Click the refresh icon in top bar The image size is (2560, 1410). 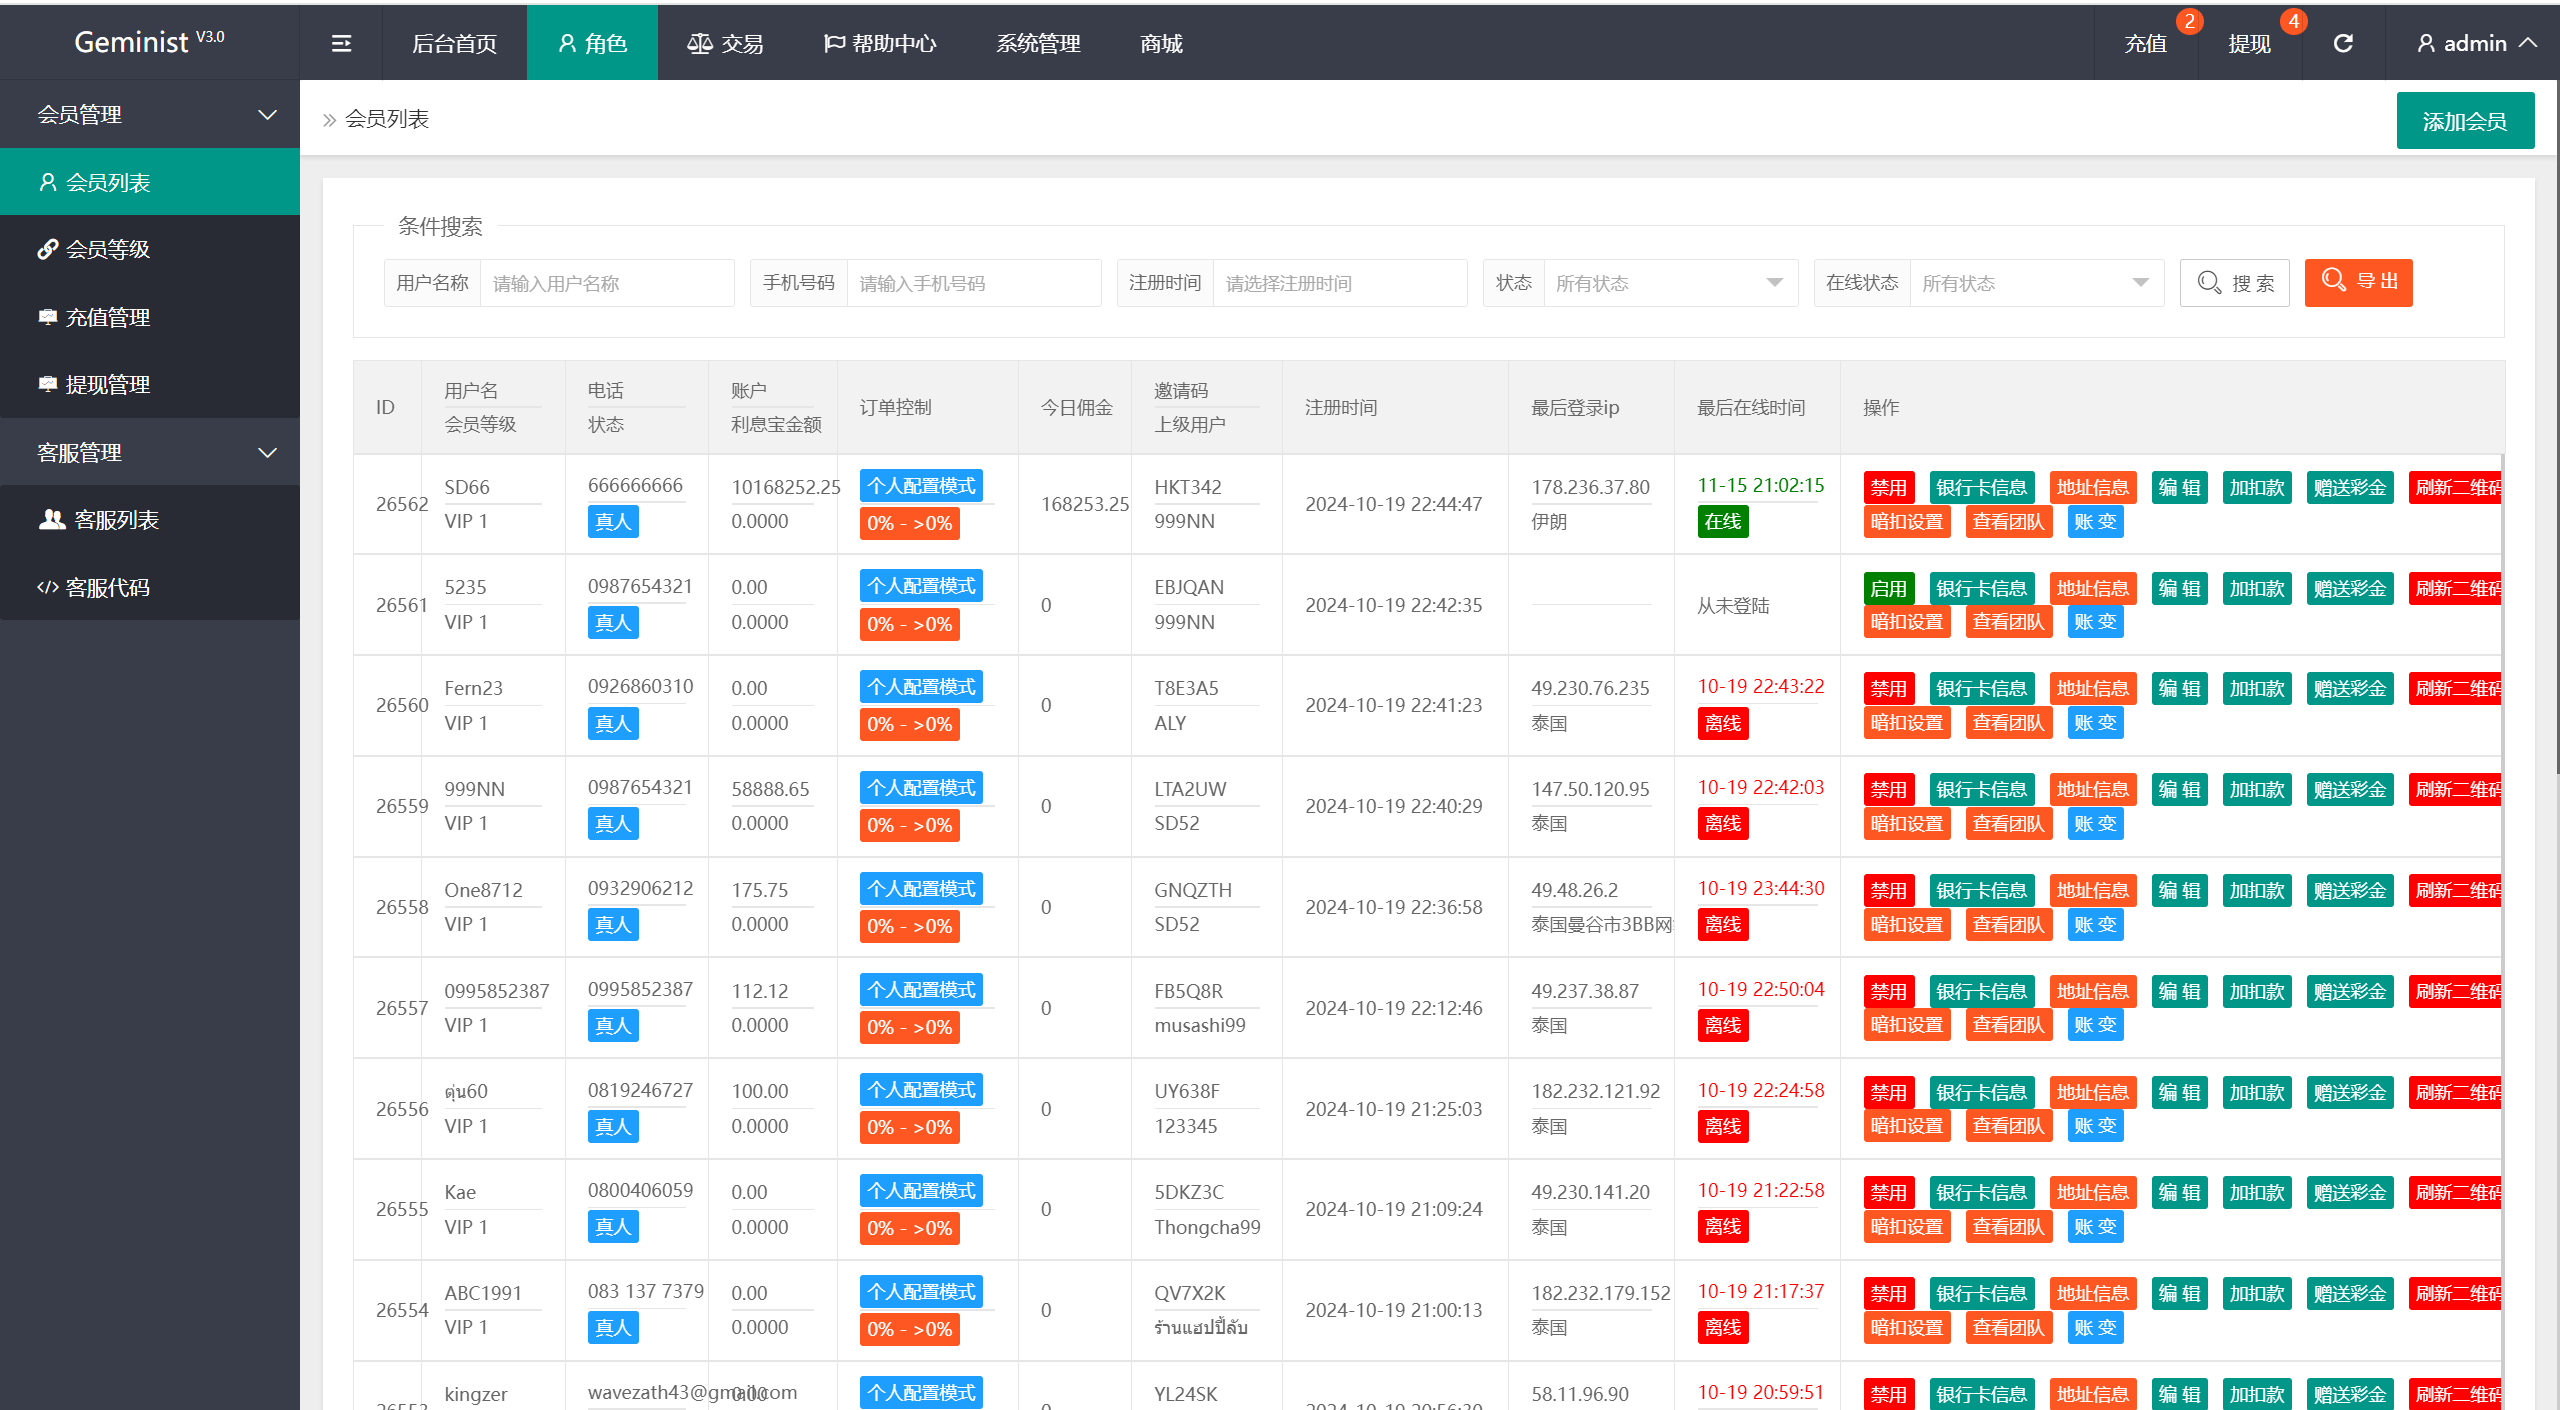[2343, 43]
